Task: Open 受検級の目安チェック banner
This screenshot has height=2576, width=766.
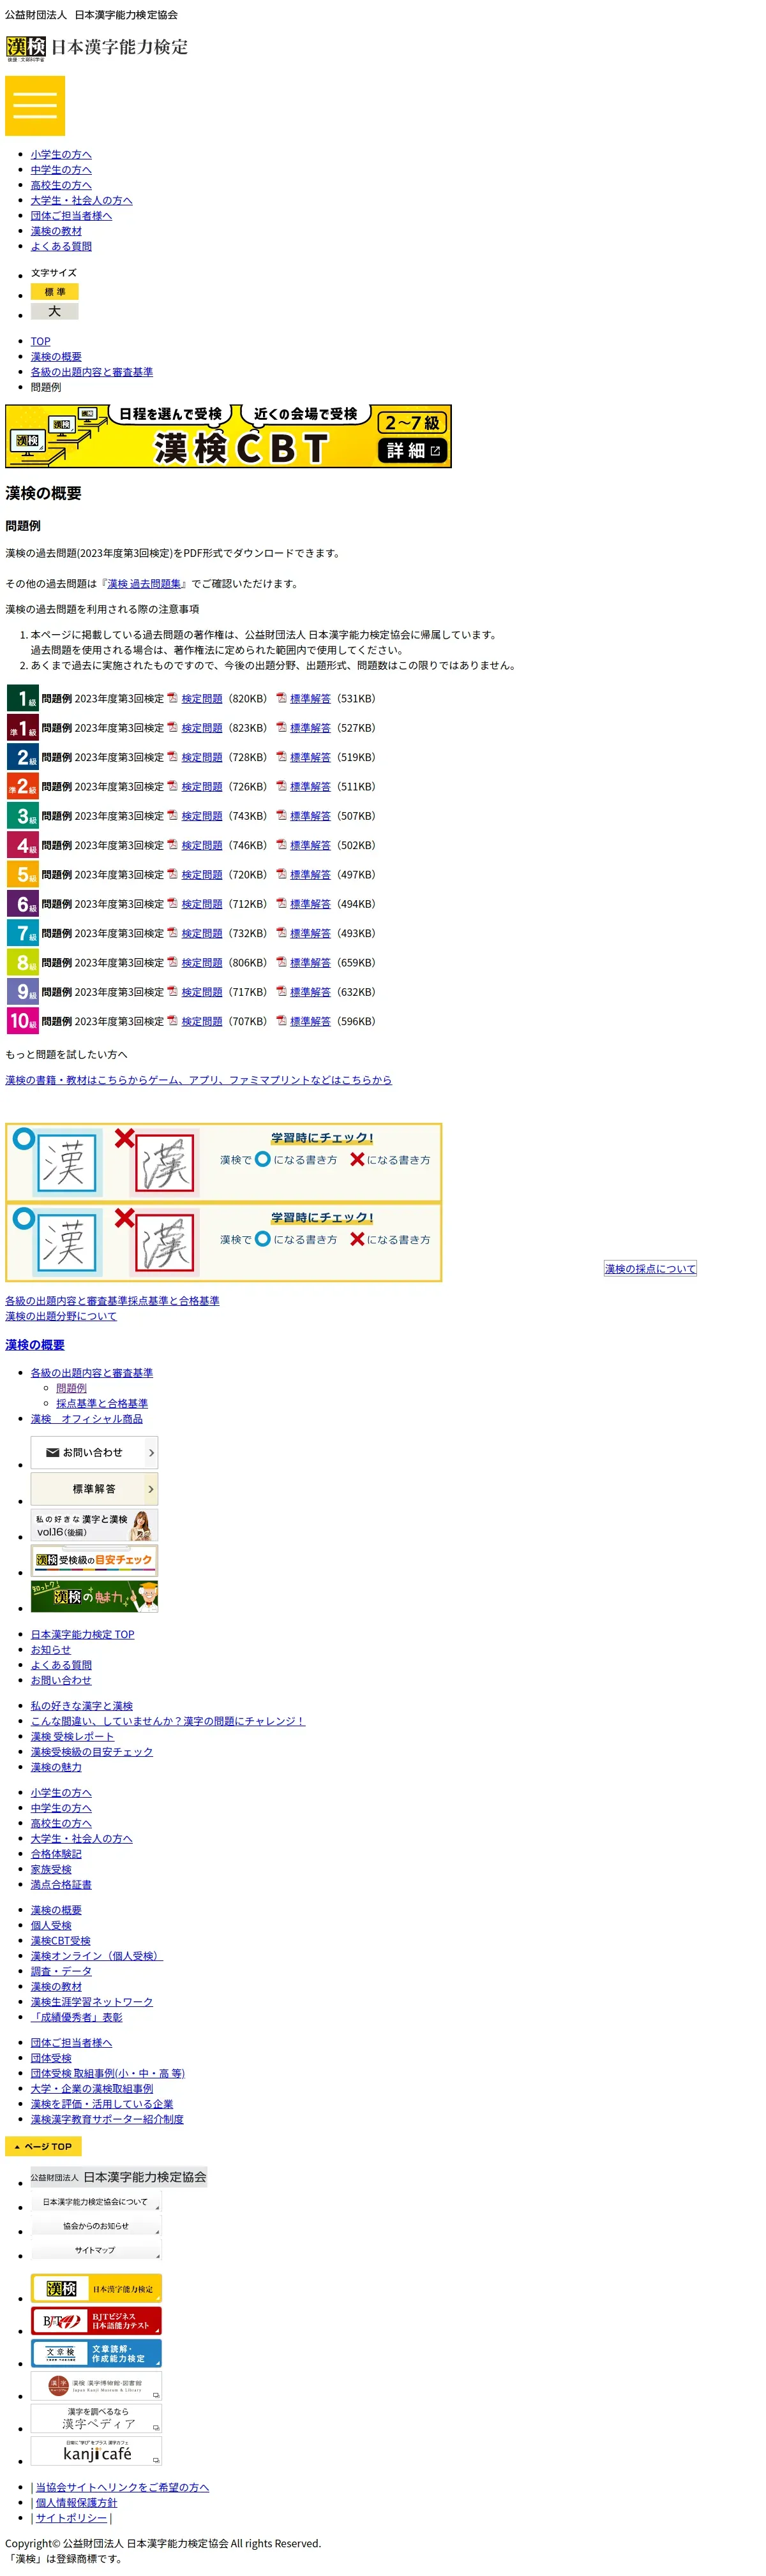Action: 94,1561
